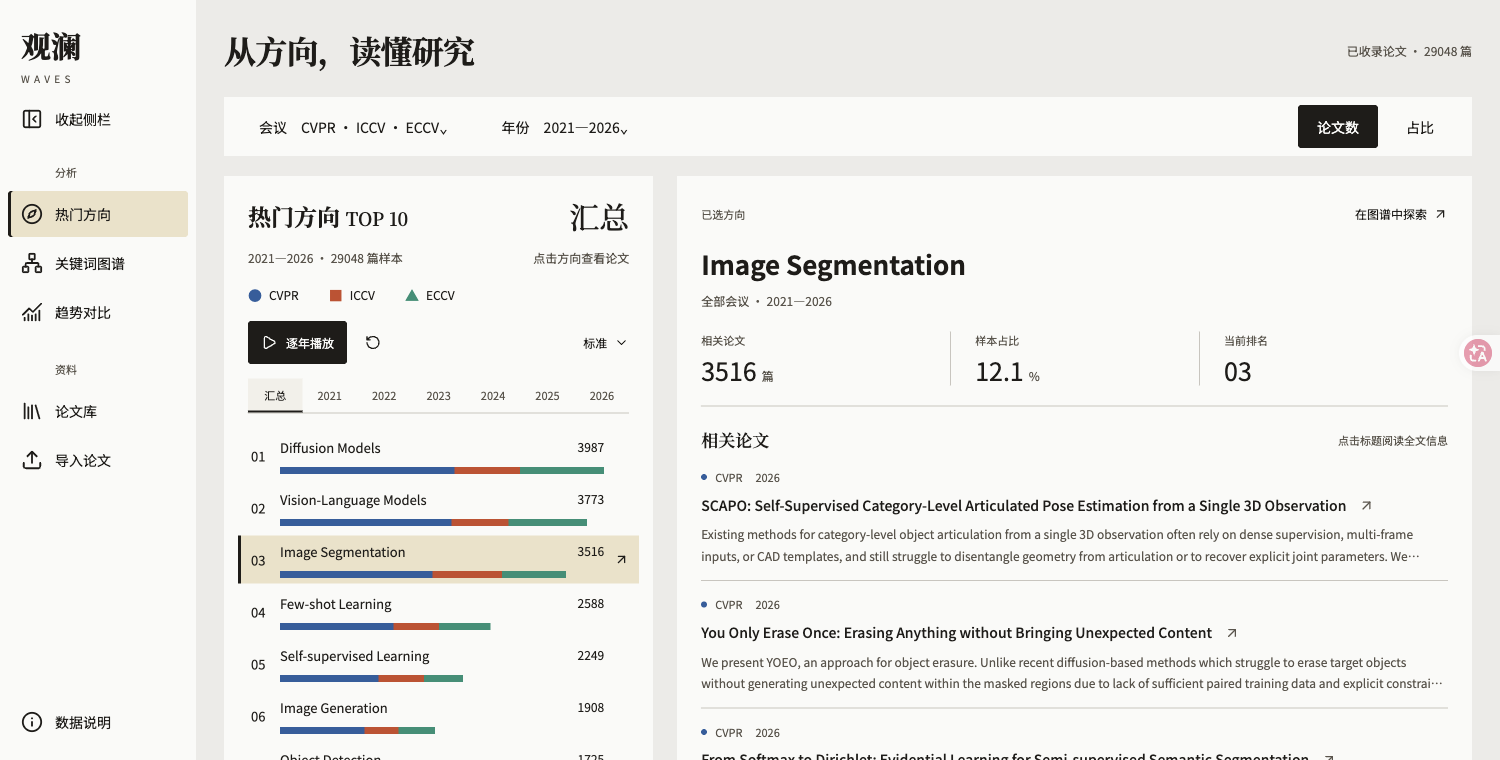Open 论文库 in sidebar
The width and height of the screenshot is (1500, 760).
[98, 411]
